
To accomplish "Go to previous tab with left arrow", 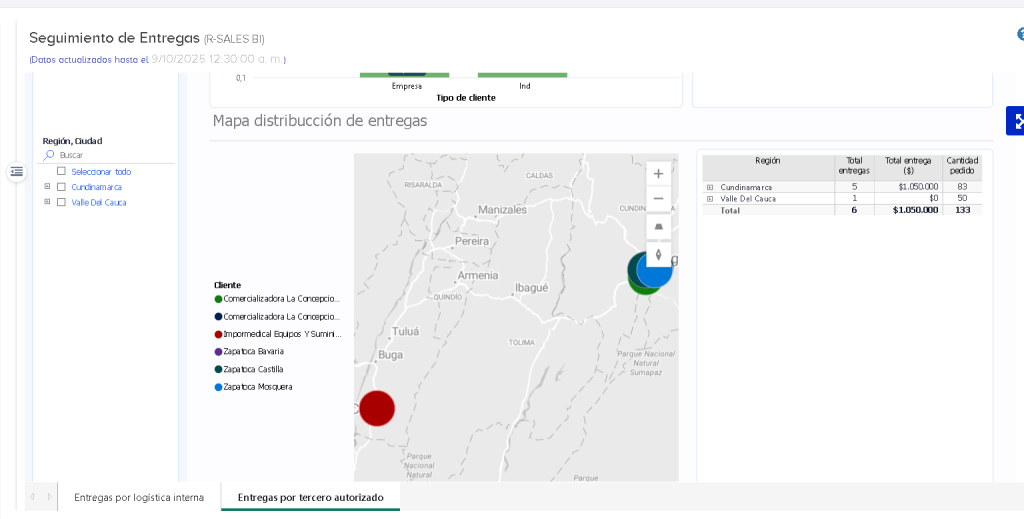I will [x=33, y=497].
